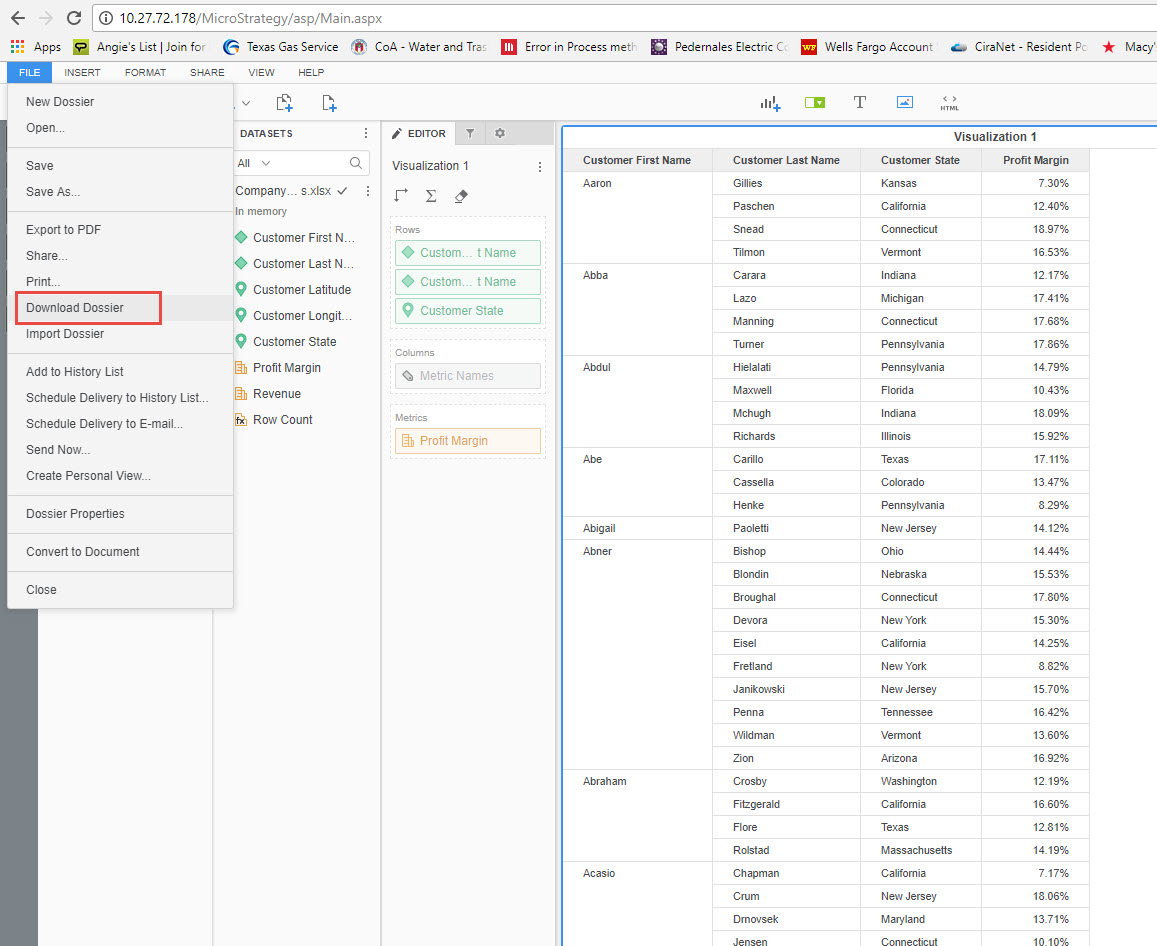1157x946 pixels.
Task: Select Download Dossier from File menu
Action: point(88,307)
